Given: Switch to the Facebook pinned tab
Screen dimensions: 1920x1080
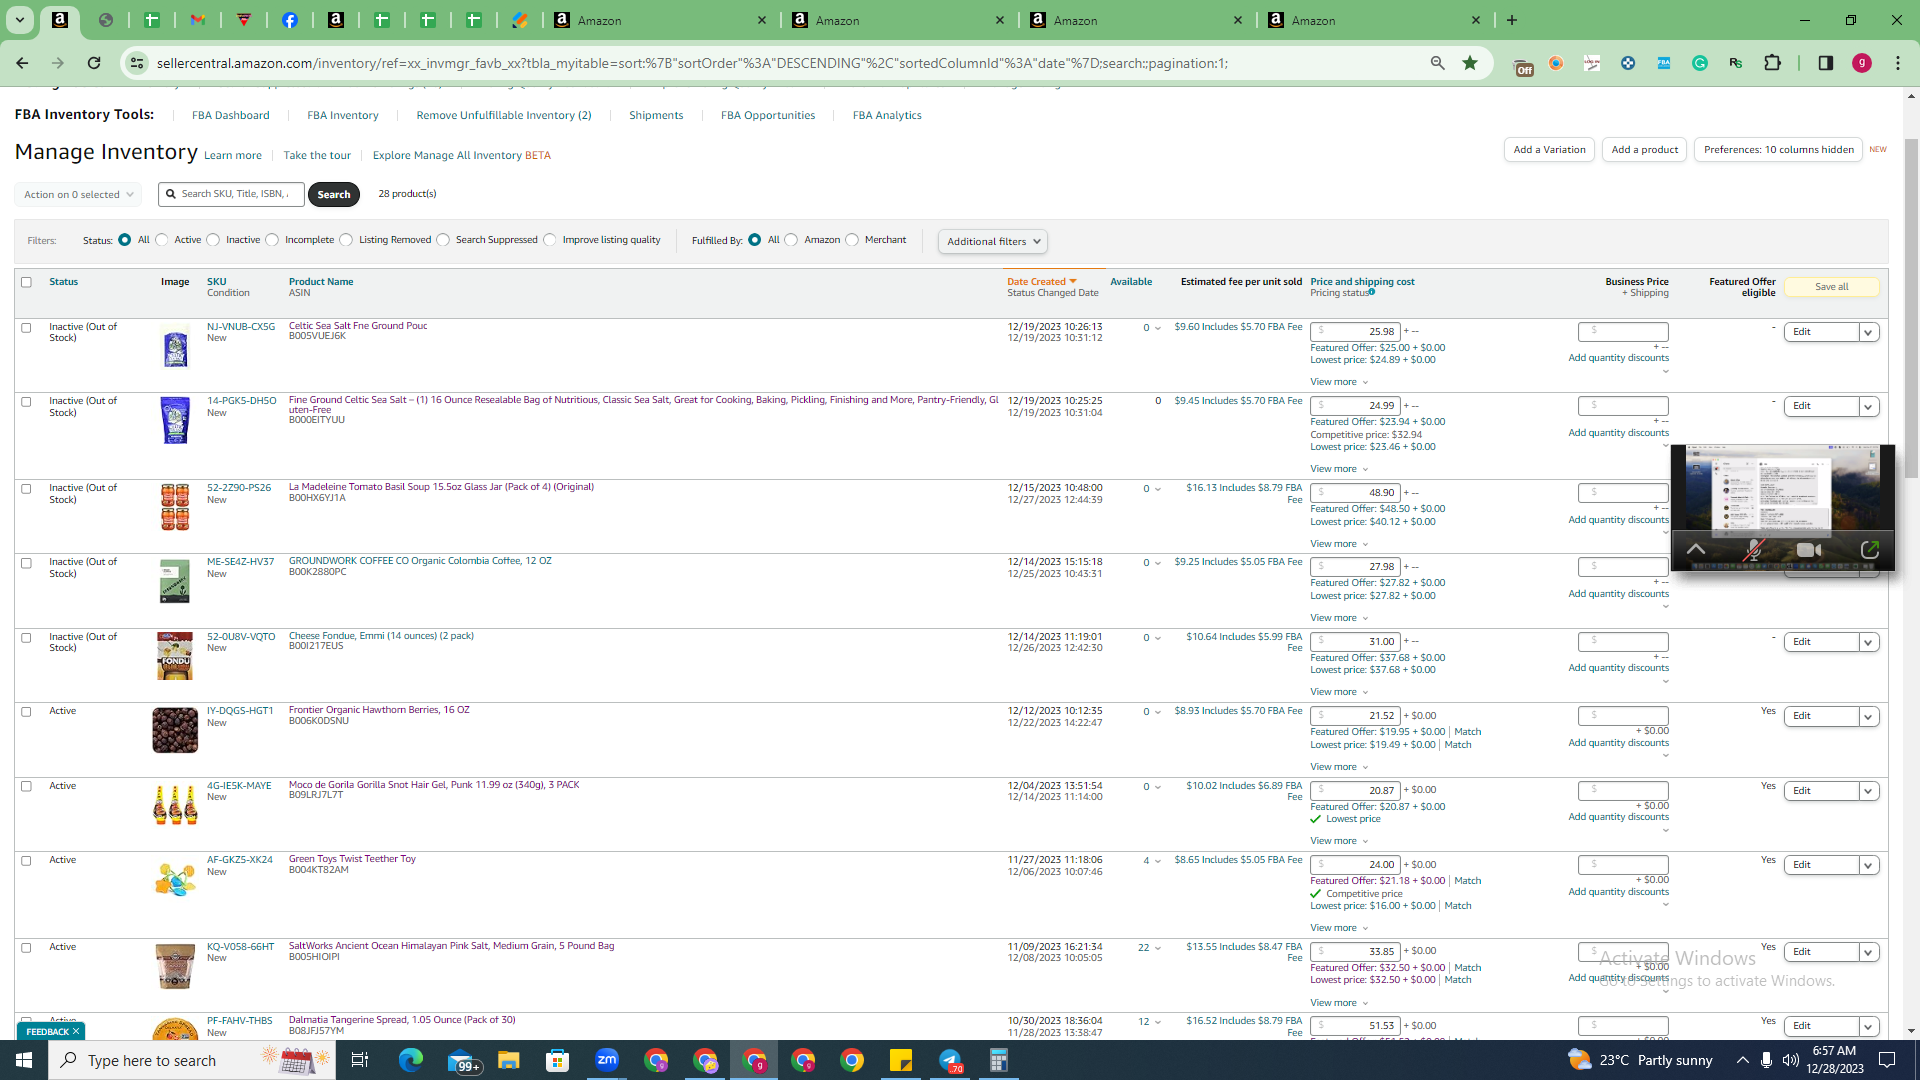Looking at the screenshot, I should click(x=290, y=20).
